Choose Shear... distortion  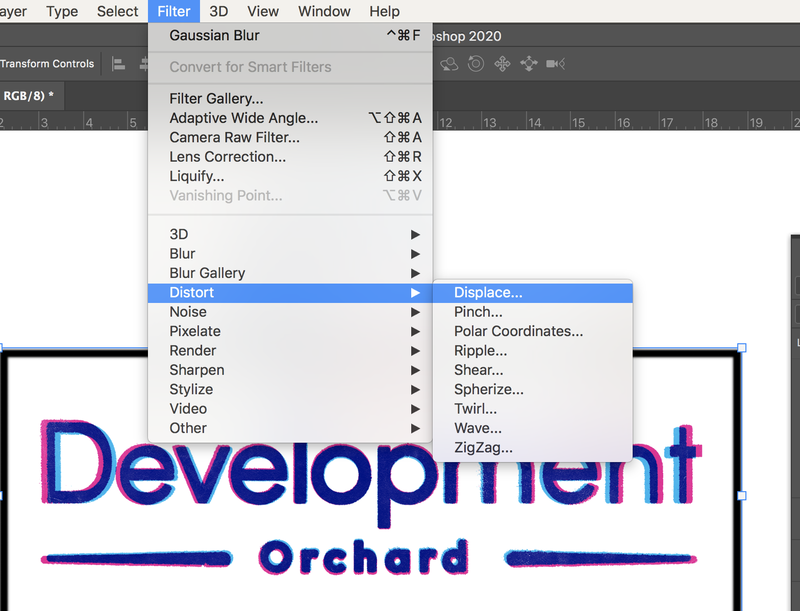[533, 370]
